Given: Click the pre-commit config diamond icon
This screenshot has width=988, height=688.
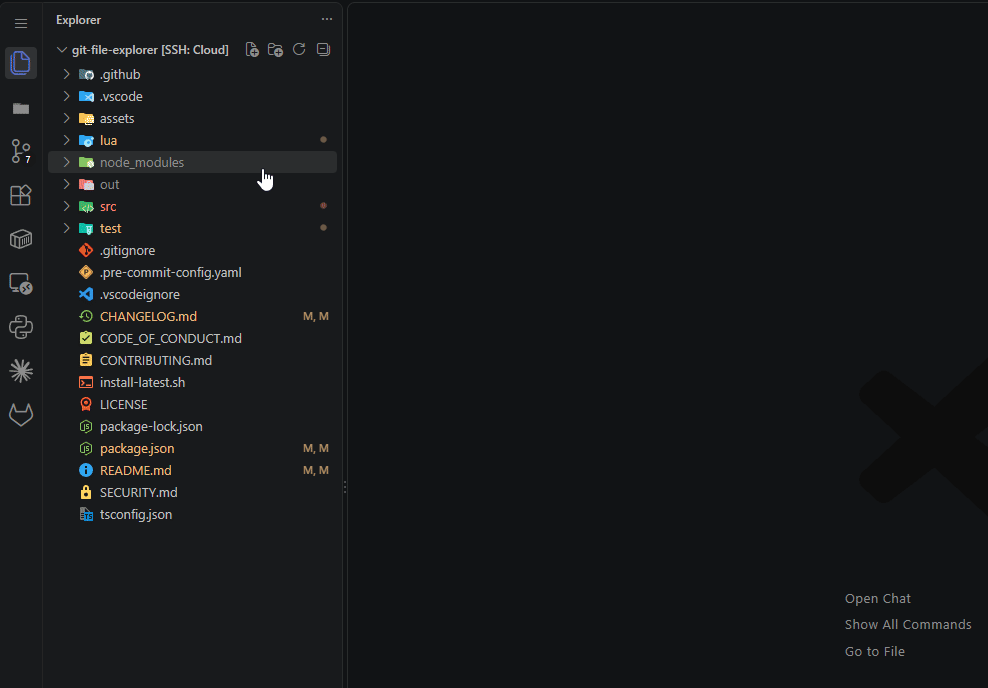Looking at the screenshot, I should pyautogui.click(x=86, y=273).
